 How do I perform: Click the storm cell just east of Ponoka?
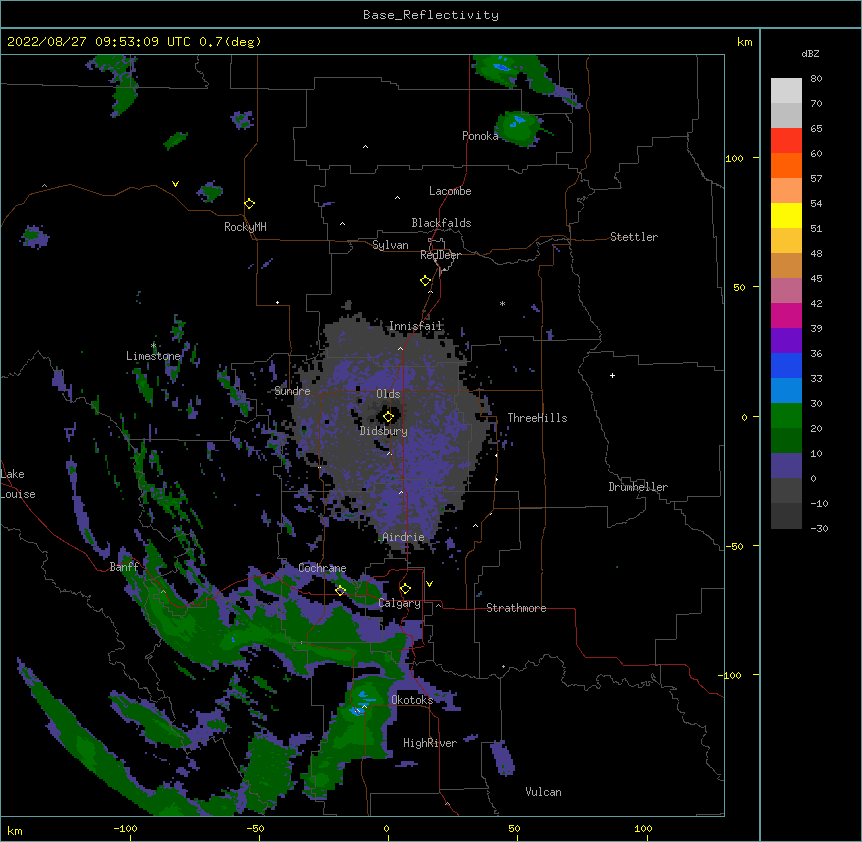point(518,128)
